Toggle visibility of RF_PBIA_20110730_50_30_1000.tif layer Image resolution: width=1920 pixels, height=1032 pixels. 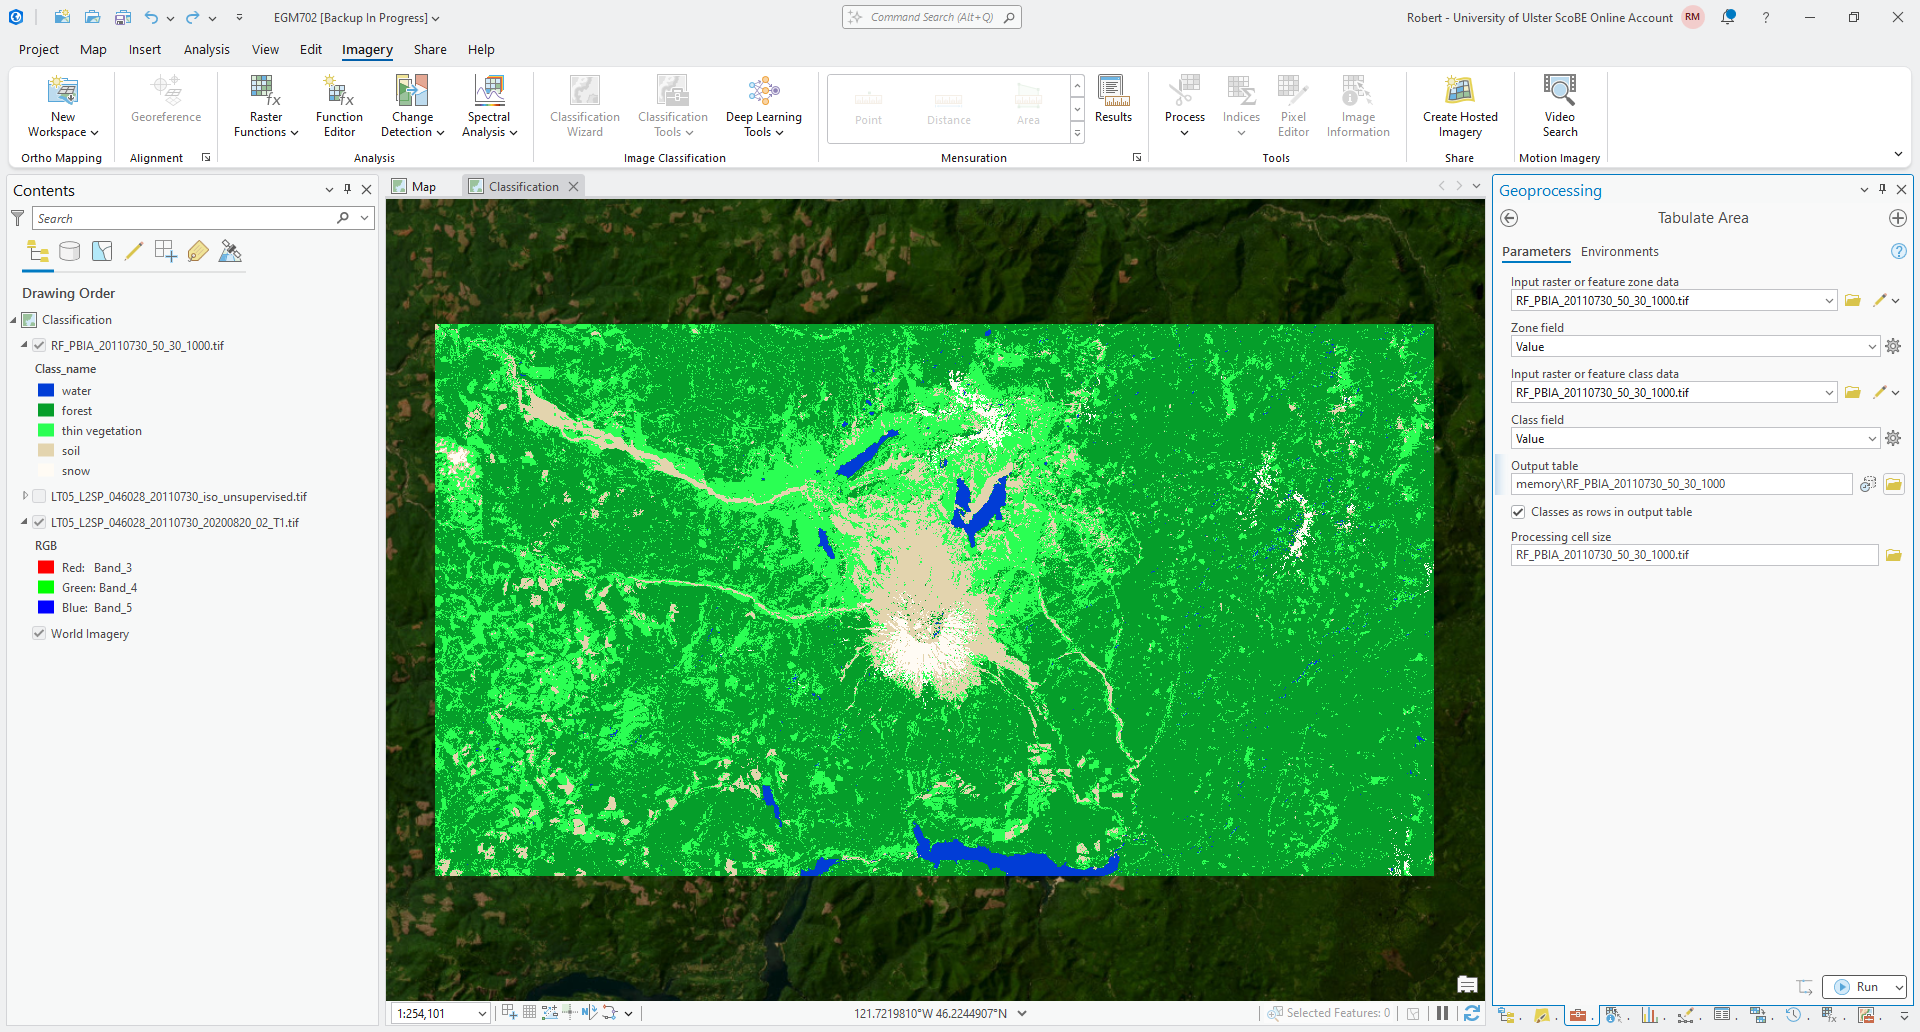pos(39,346)
